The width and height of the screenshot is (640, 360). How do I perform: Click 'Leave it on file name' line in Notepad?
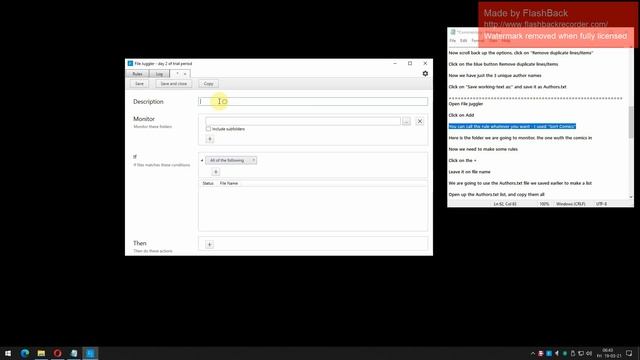click(x=469, y=172)
